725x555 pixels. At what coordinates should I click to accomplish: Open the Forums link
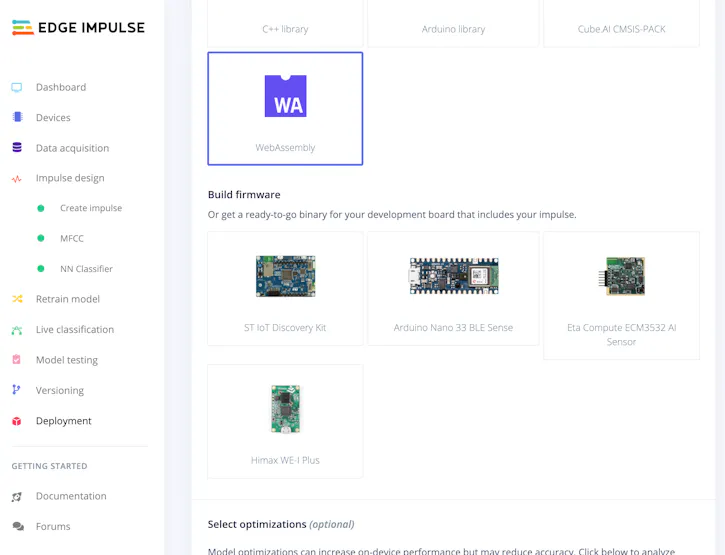tap(53, 526)
